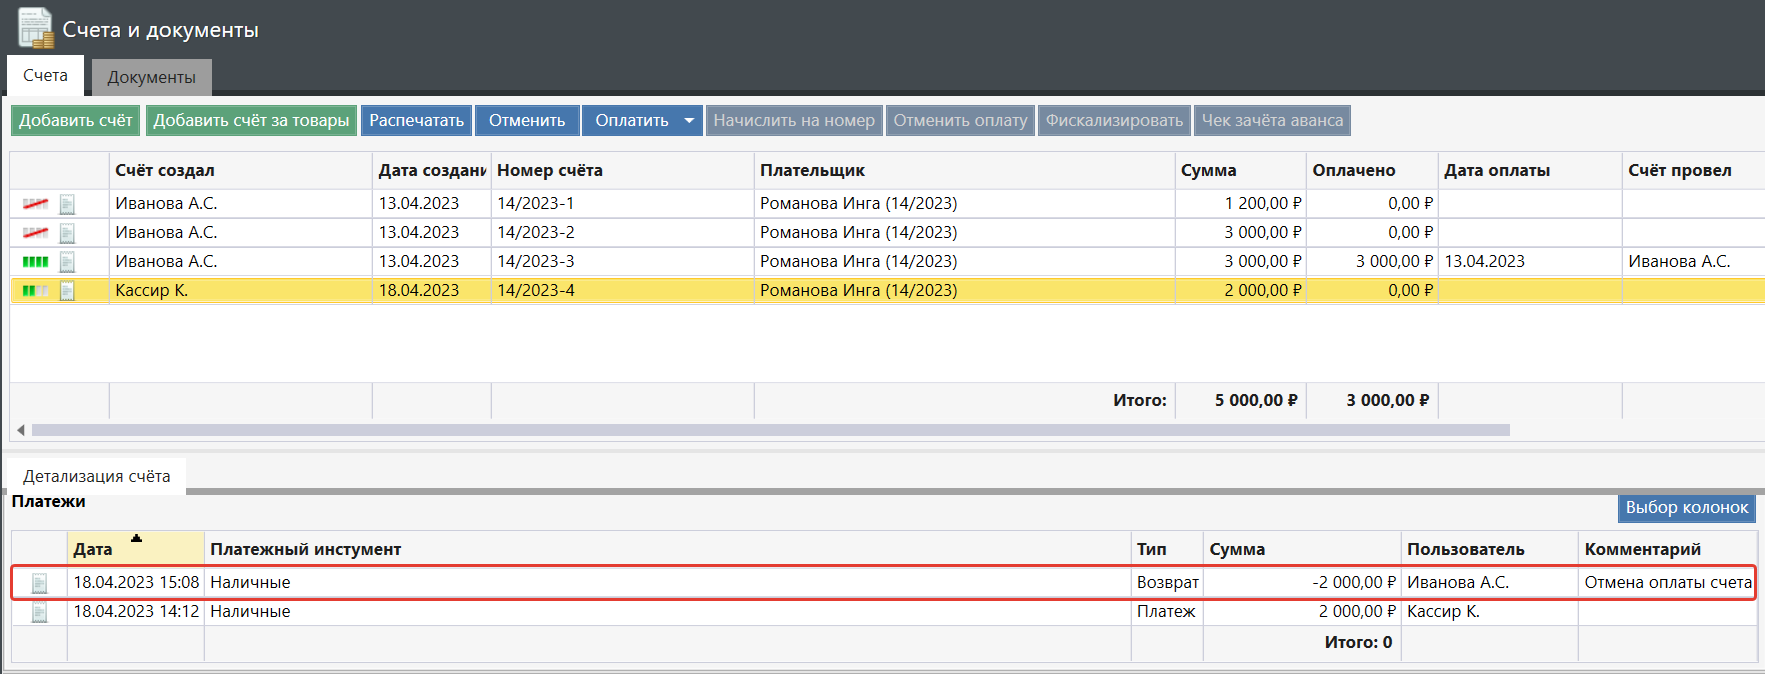
Task: Click the partial-payment status icon of invoice 14/2023-4
Action: point(35,291)
